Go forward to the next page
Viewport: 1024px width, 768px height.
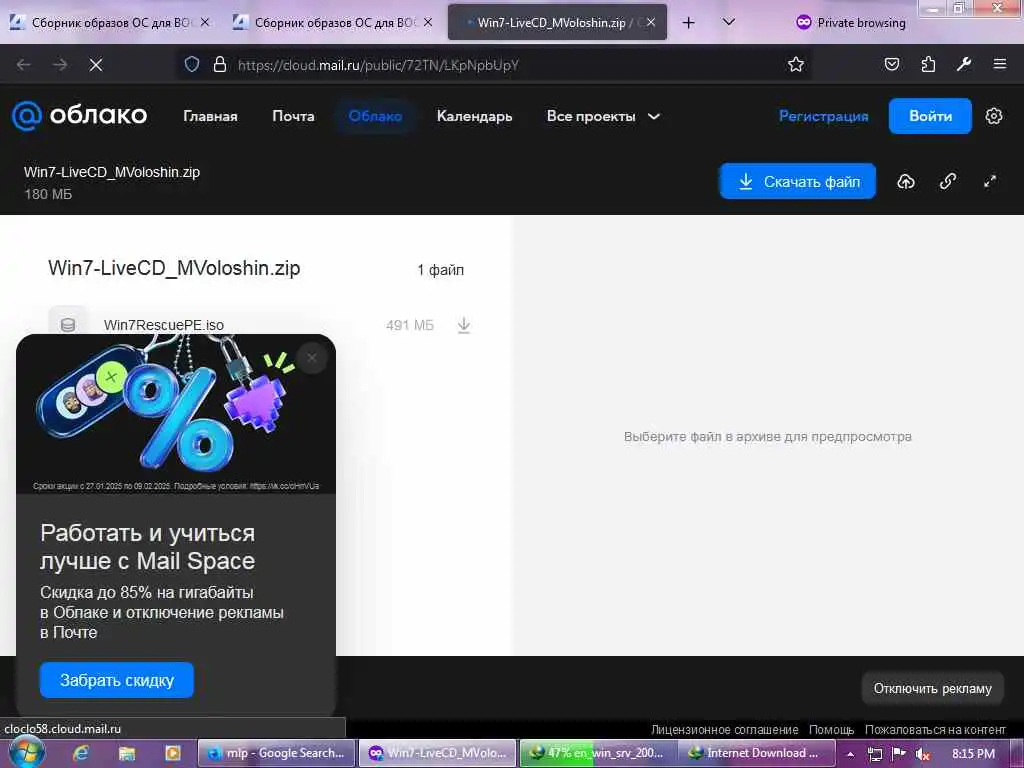[x=60, y=65]
